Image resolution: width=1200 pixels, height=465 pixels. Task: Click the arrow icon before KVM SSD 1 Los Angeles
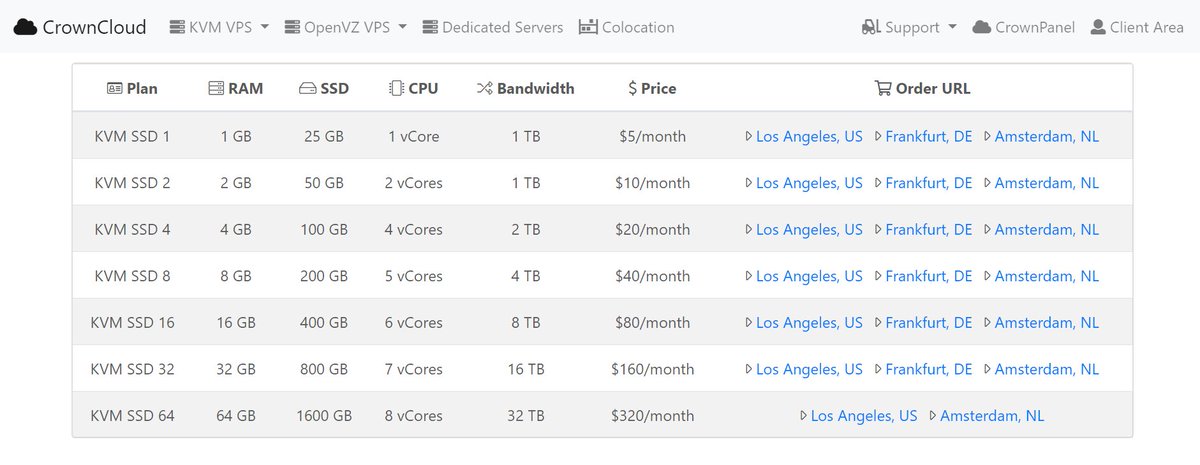pos(749,136)
